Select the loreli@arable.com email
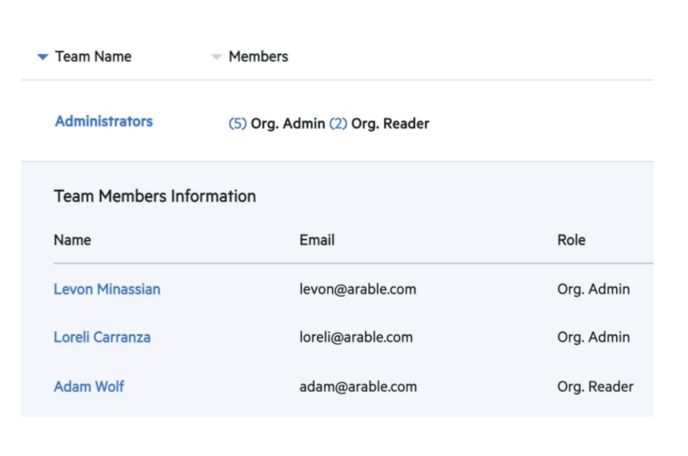Image resolution: width=688 pixels, height=456 pixels. 356,337
